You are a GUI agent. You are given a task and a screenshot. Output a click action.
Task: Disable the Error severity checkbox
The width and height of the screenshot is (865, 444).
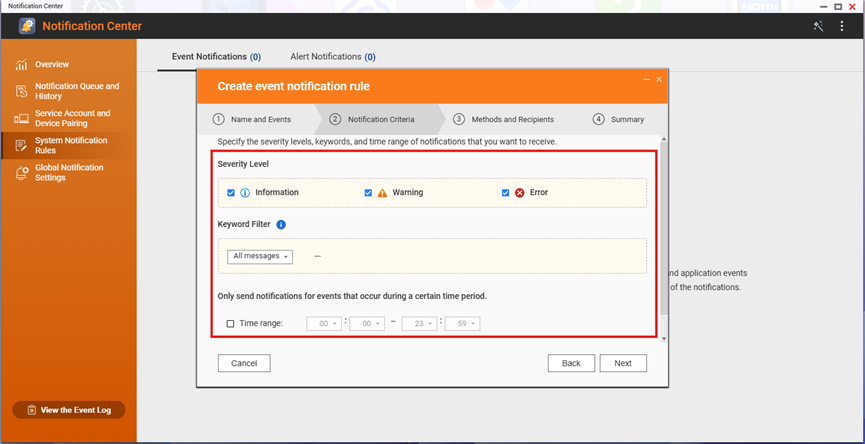point(506,193)
